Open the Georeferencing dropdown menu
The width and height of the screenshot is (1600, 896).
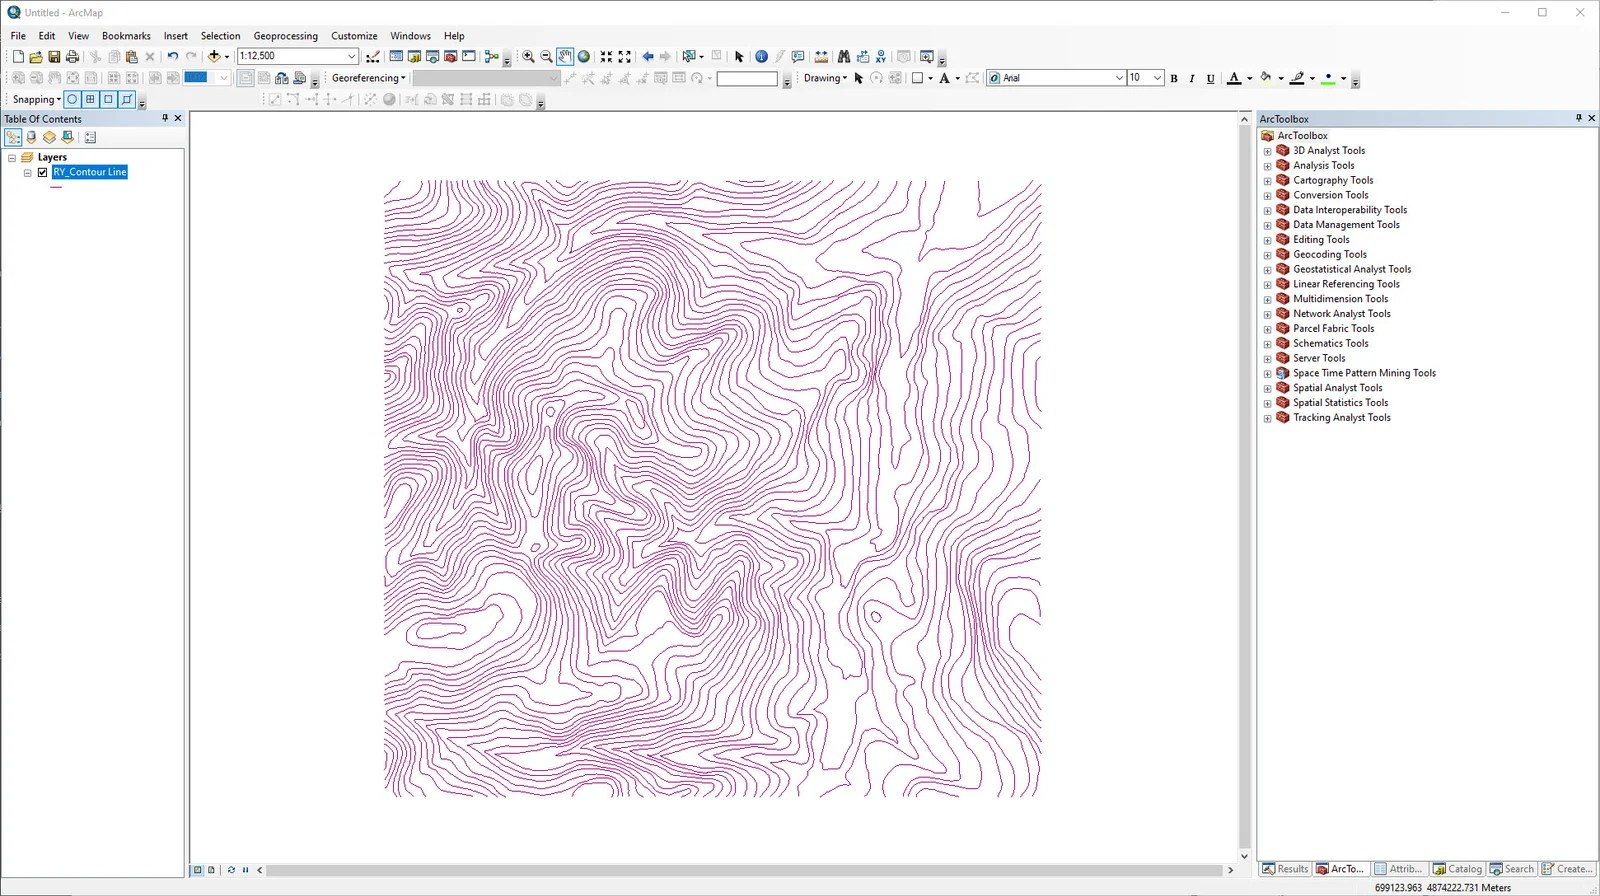click(x=369, y=78)
